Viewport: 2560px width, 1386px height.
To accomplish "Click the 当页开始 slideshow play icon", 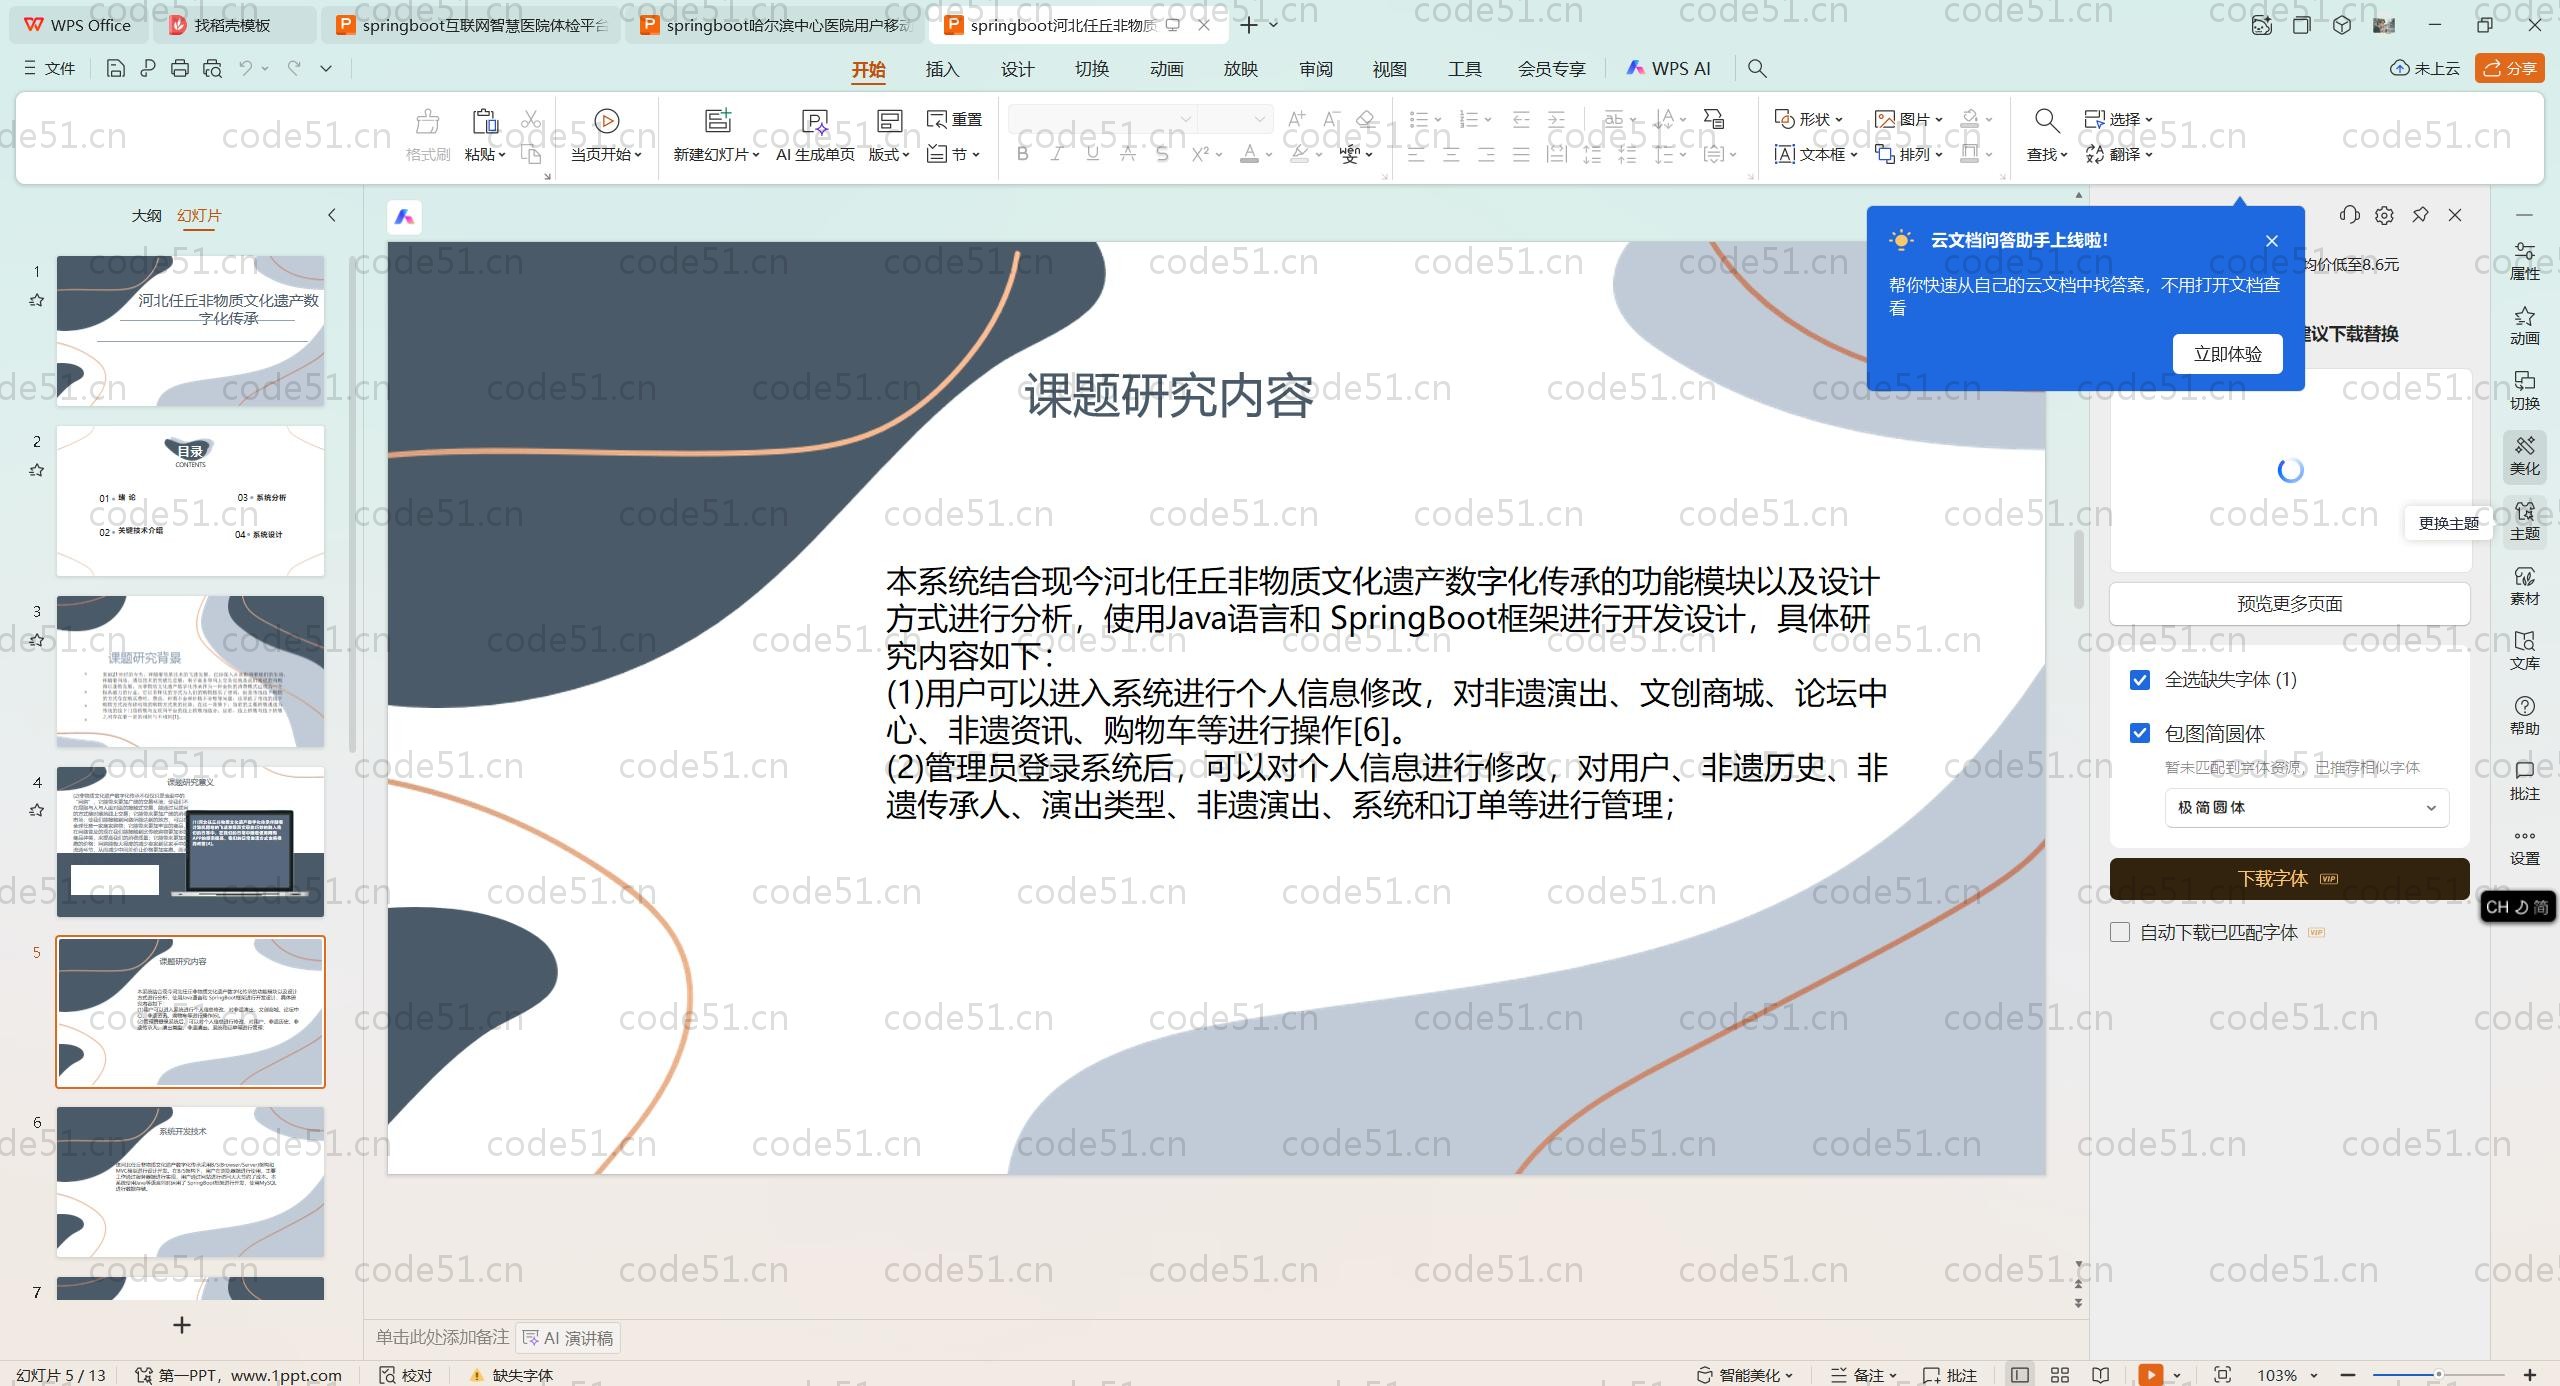I will click(606, 121).
